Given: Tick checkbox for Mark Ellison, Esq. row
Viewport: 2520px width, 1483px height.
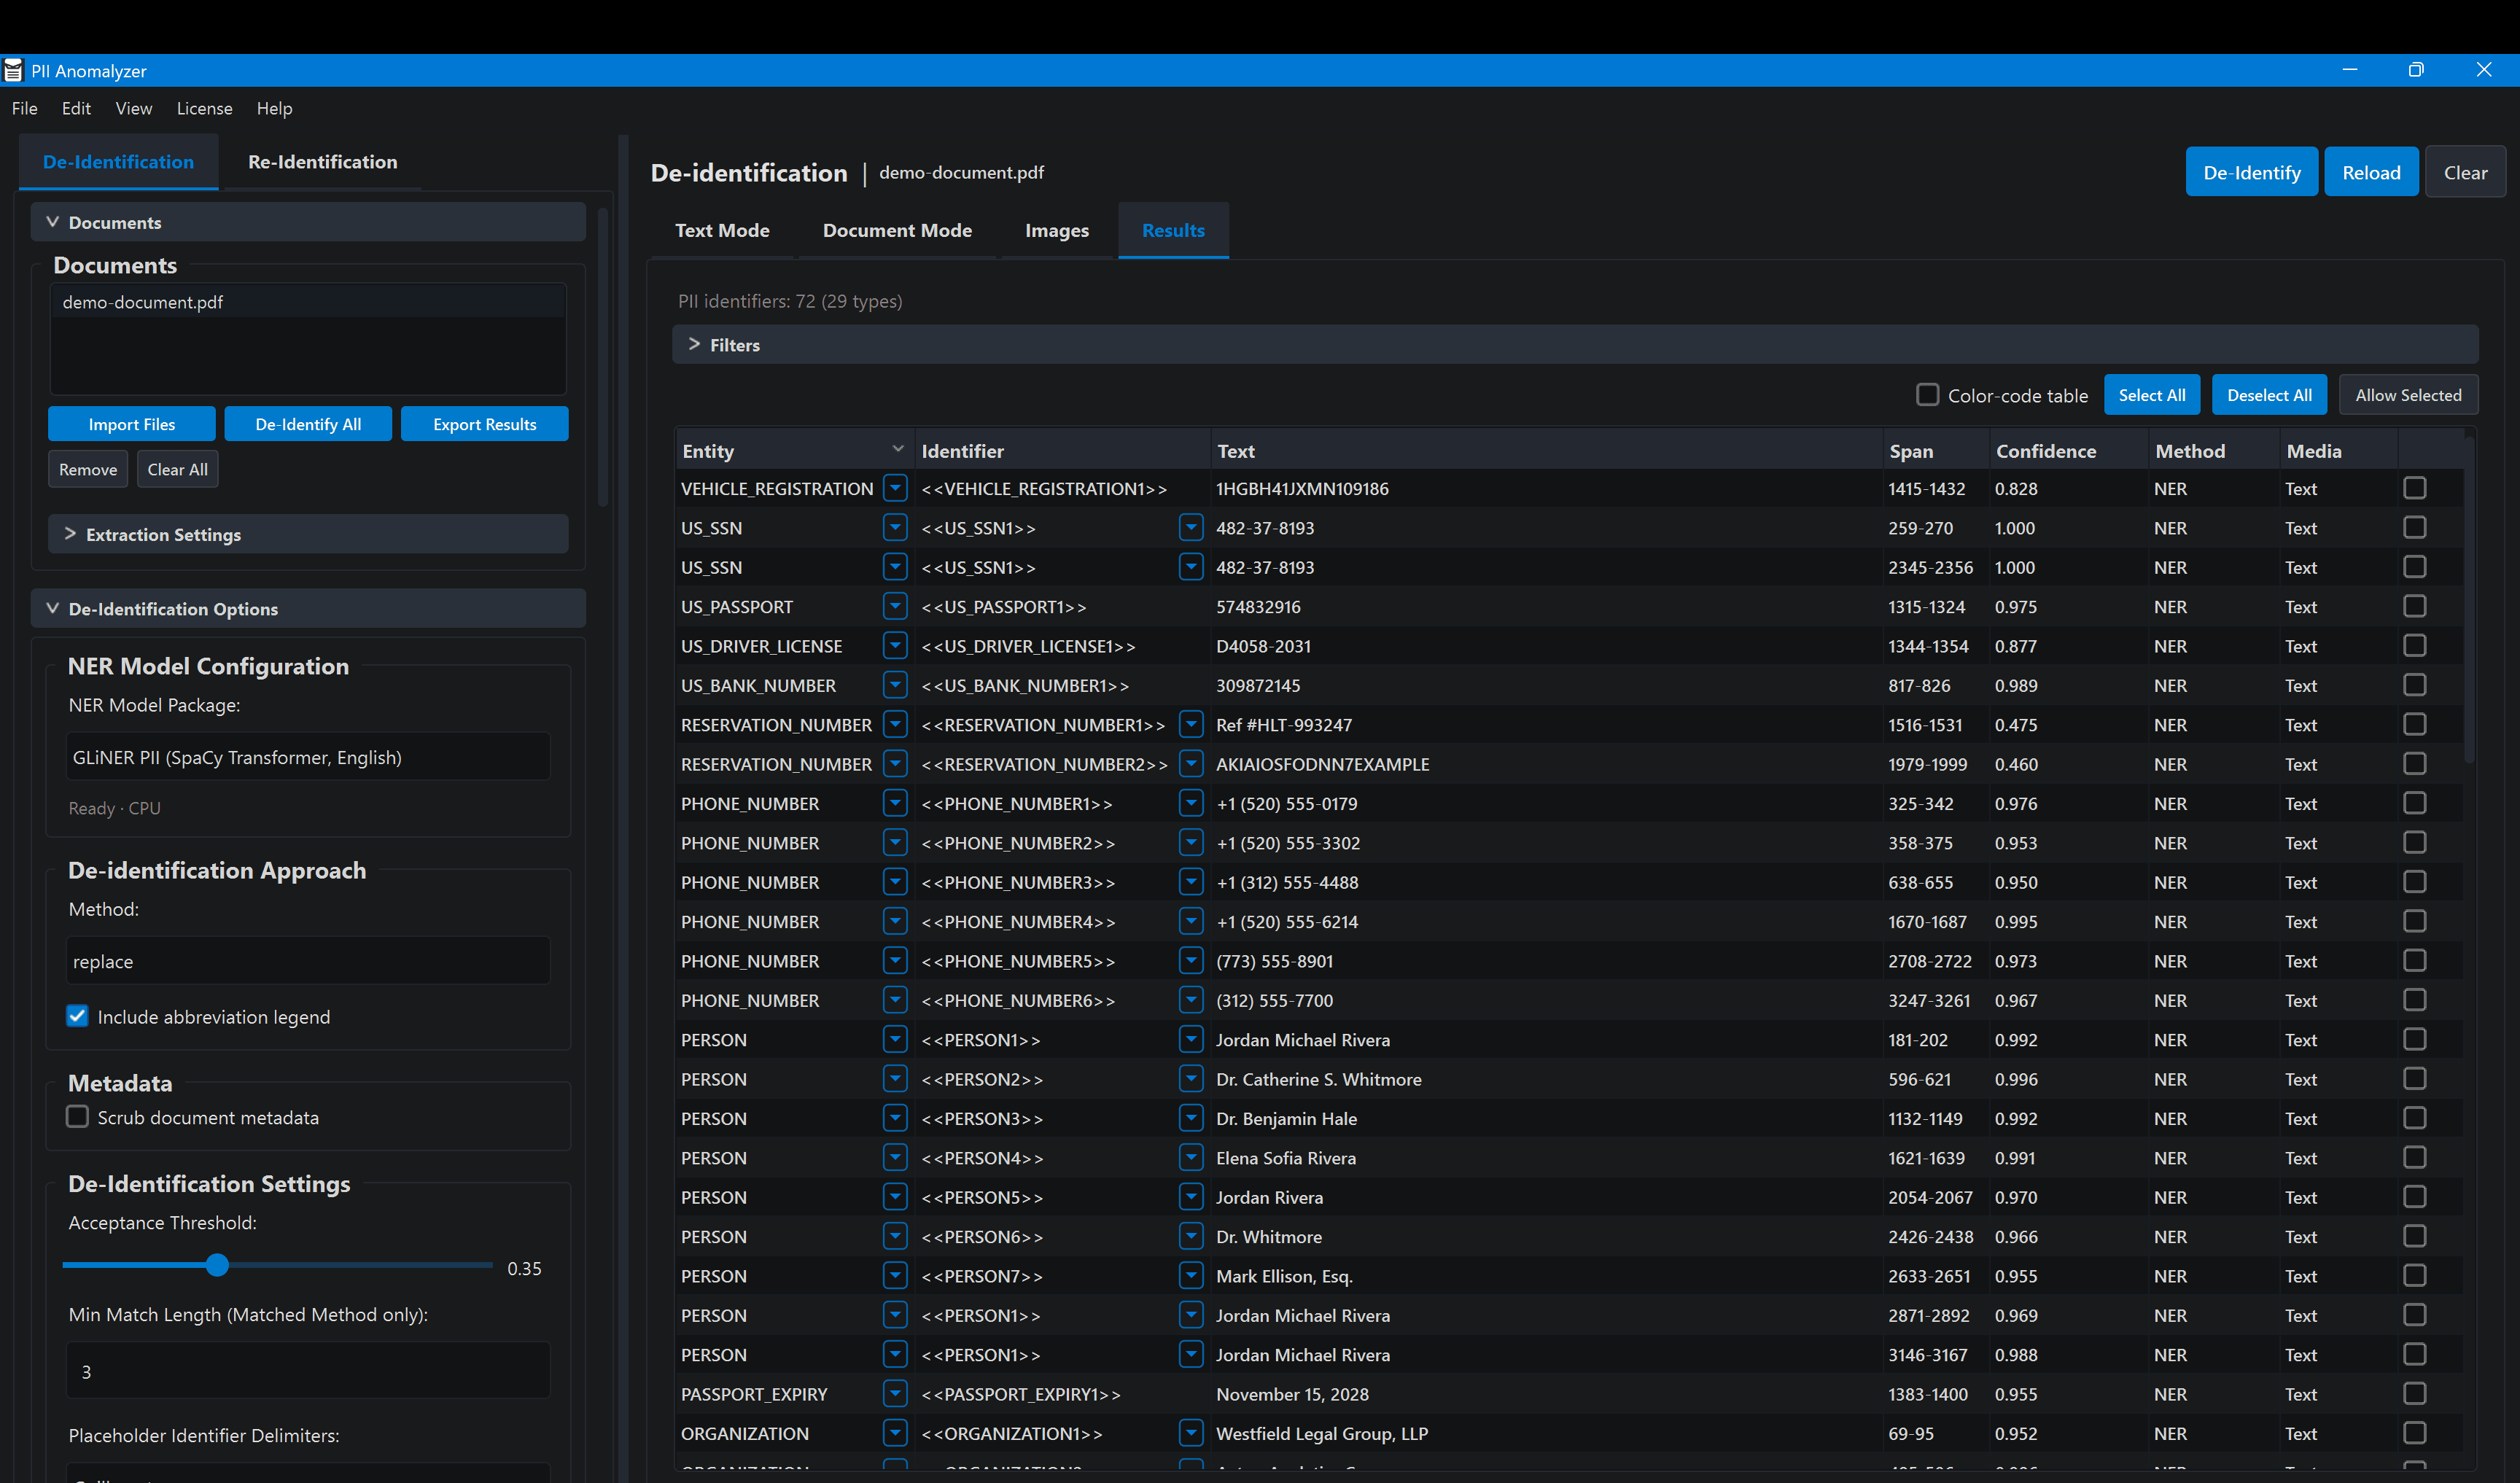Looking at the screenshot, I should pyautogui.click(x=2414, y=1276).
